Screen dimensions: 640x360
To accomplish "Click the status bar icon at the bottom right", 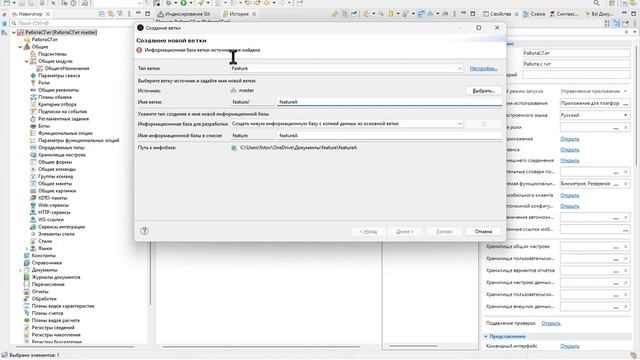I will 633,355.
